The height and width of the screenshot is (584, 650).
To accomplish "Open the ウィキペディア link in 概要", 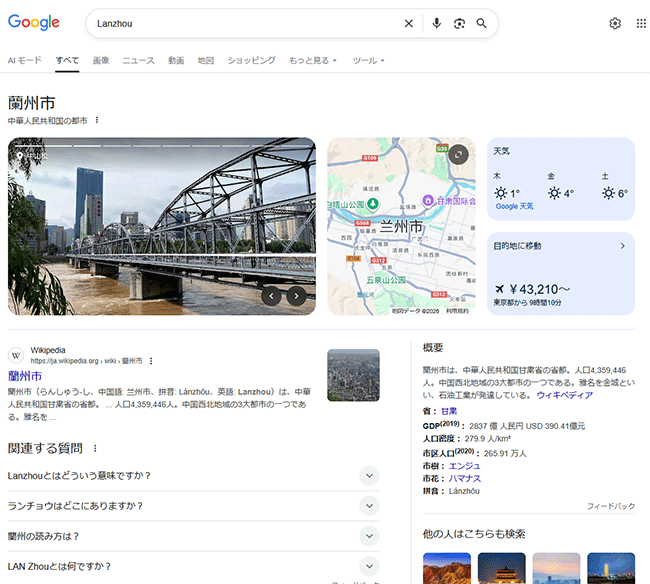I will coord(565,395).
